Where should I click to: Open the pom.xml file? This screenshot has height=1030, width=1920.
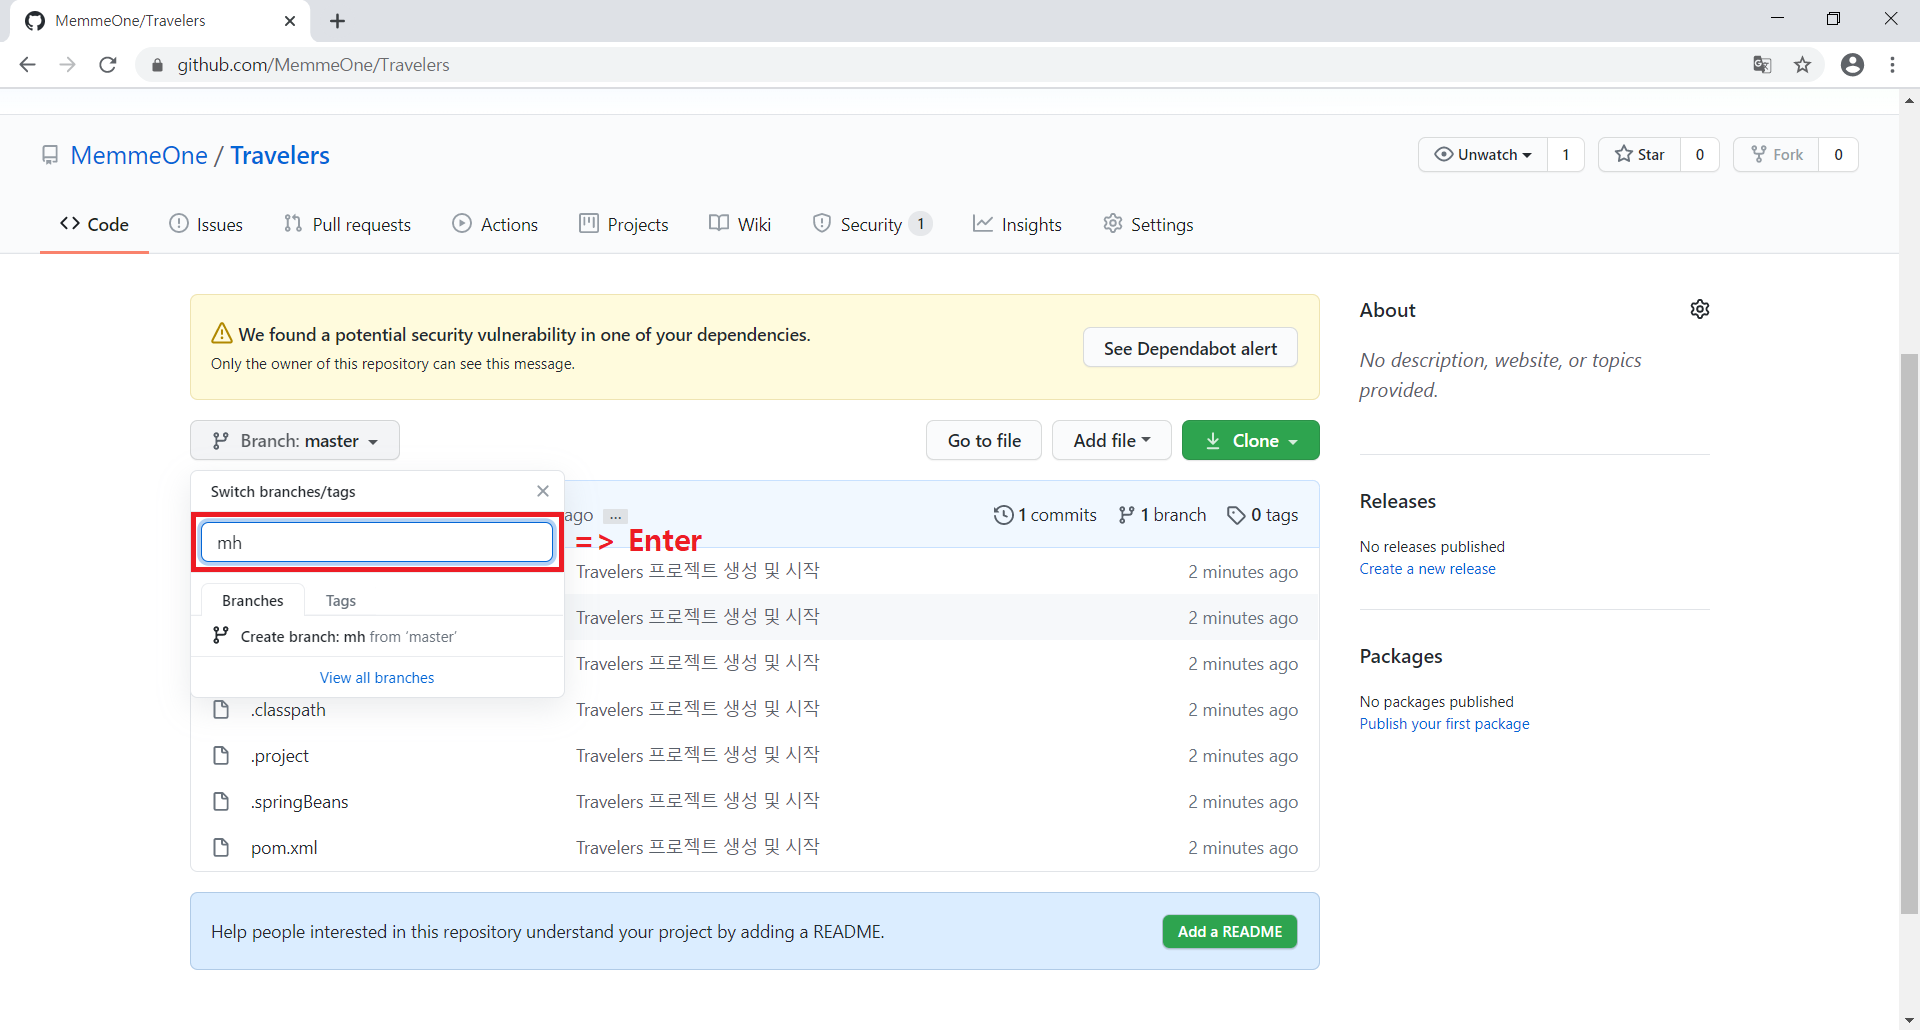click(x=284, y=848)
